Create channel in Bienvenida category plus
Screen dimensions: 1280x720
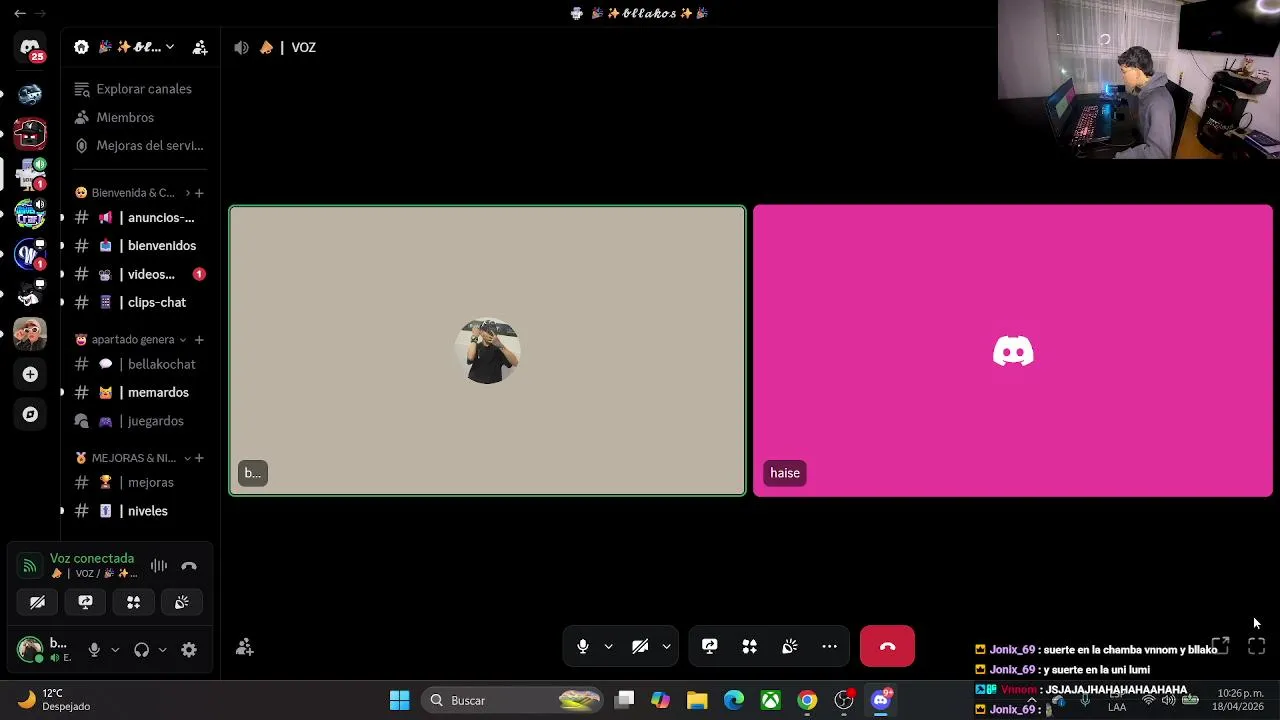[x=199, y=193]
